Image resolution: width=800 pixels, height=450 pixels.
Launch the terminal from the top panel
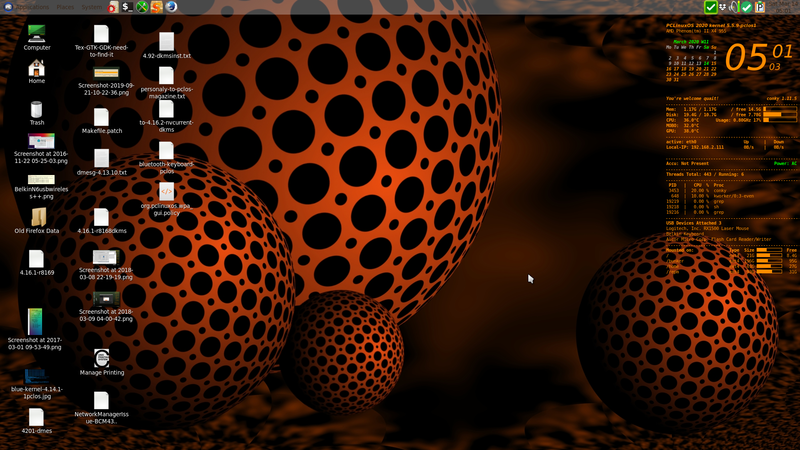[127, 7]
